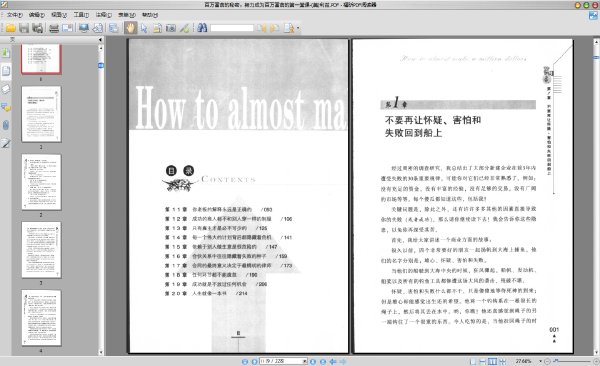This screenshot has height=366, width=600.
Task: Click the app icon in title bar
Action: [4, 5]
